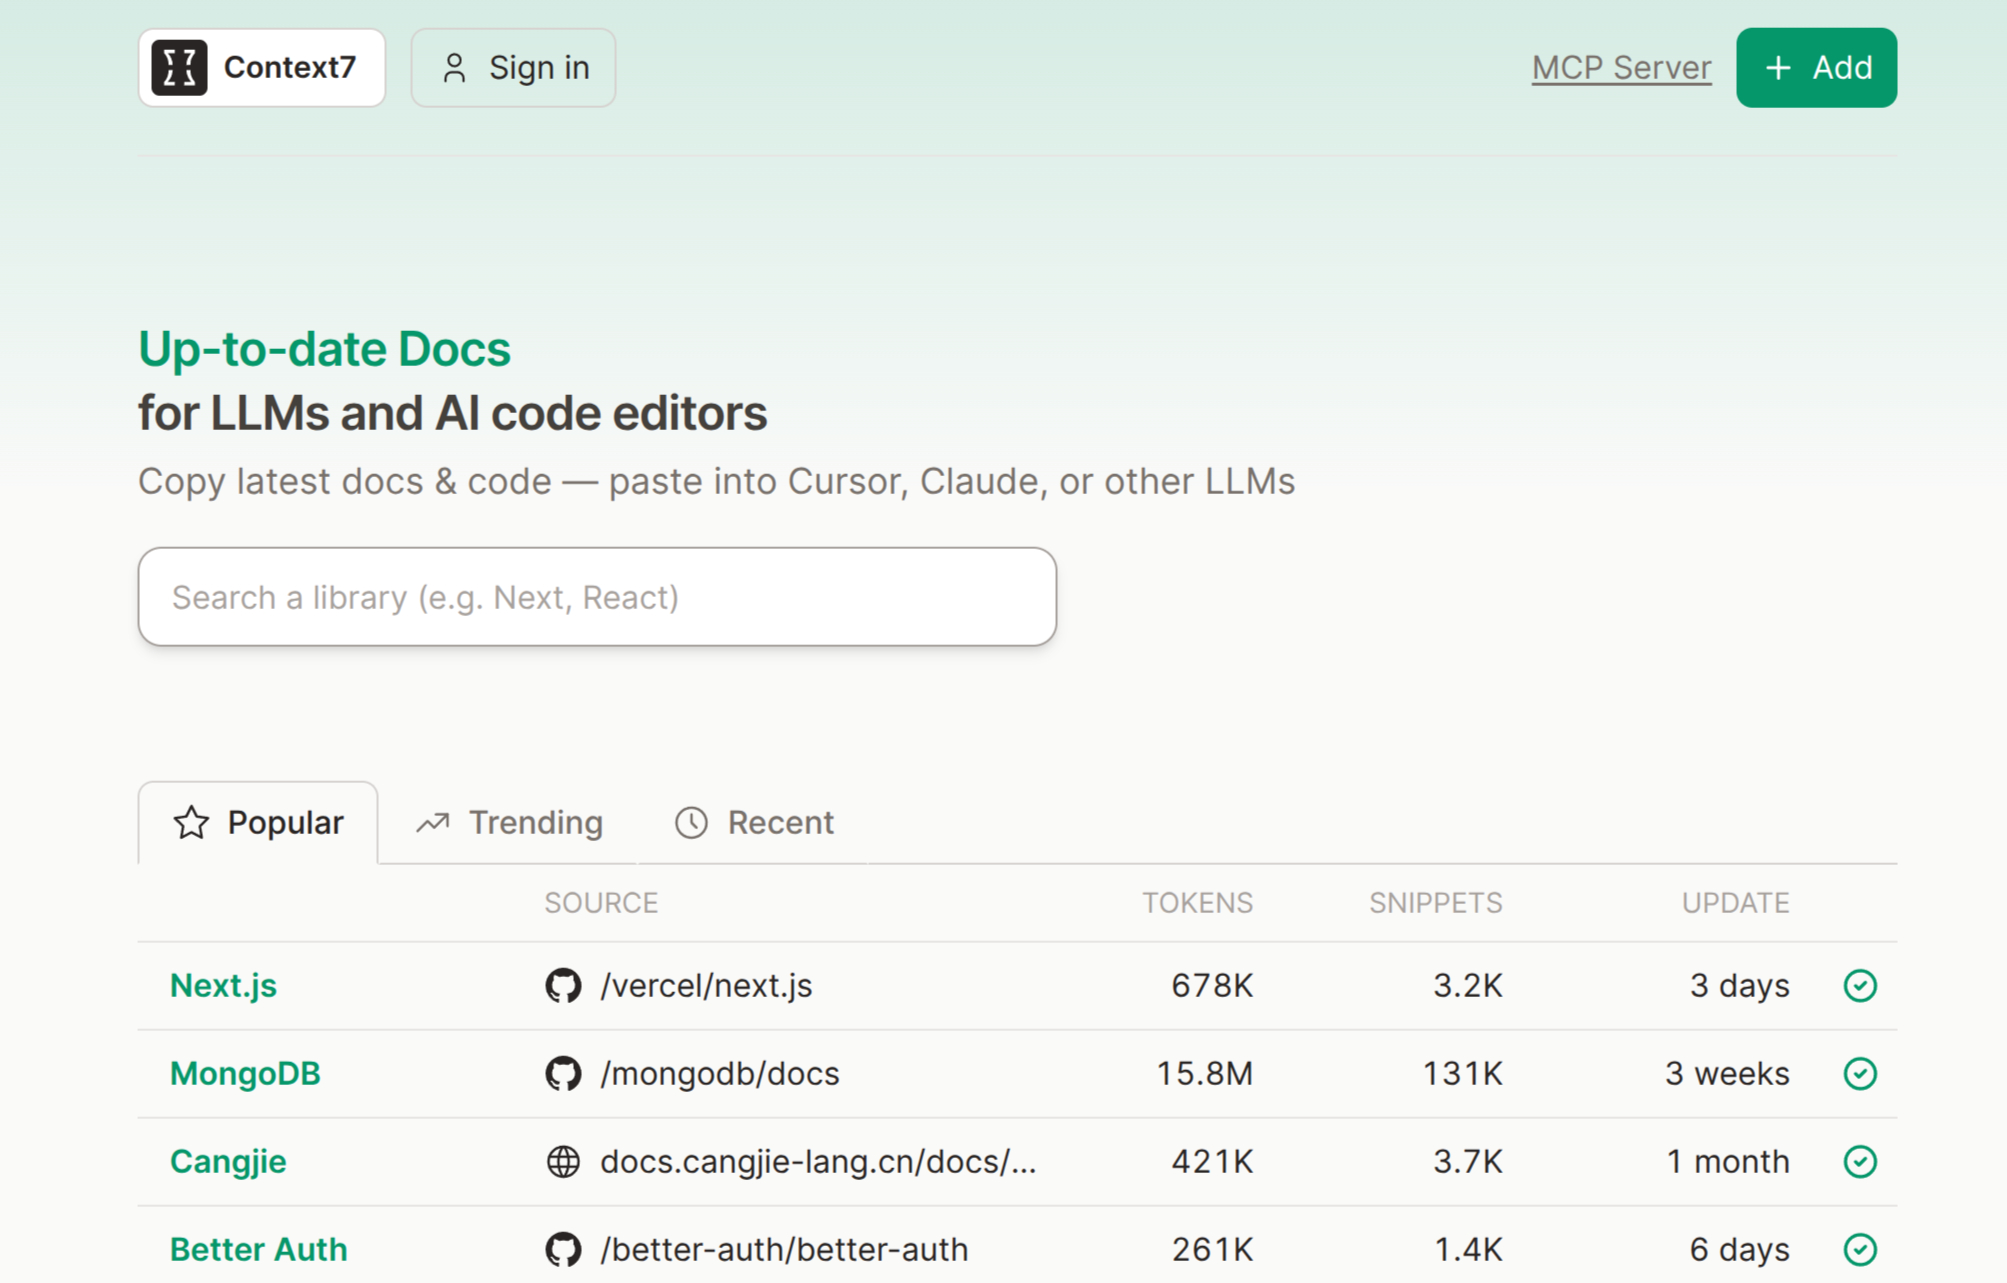Click the green checkmark in Next.js row

(1859, 985)
